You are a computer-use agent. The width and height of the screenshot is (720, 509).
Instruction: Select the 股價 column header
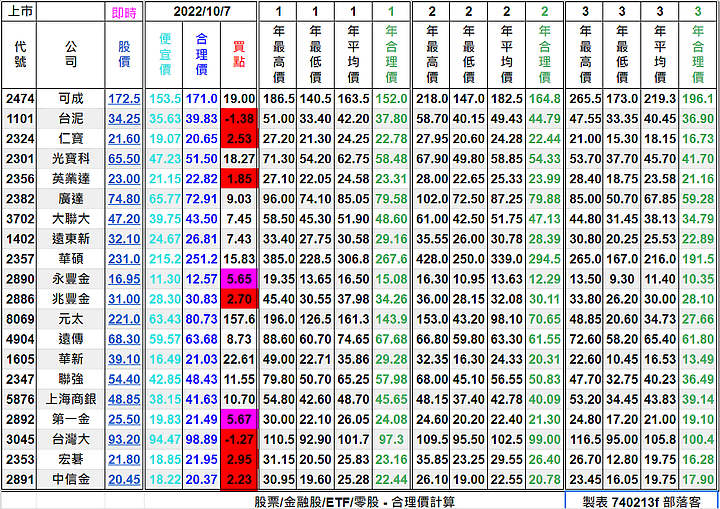[124, 55]
